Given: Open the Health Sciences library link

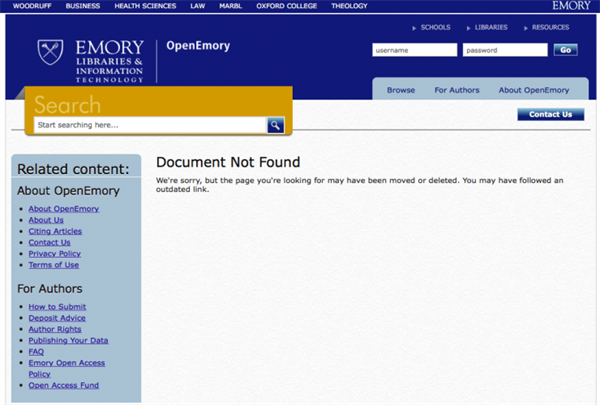Looking at the screenshot, I should point(145,6).
